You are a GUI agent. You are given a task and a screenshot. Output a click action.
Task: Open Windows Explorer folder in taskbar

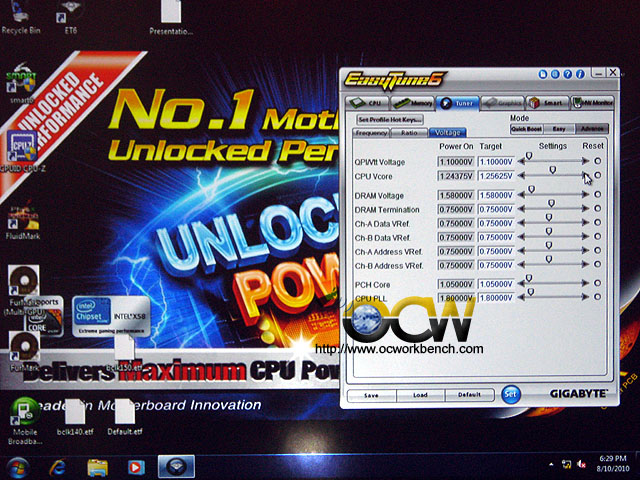[97, 468]
